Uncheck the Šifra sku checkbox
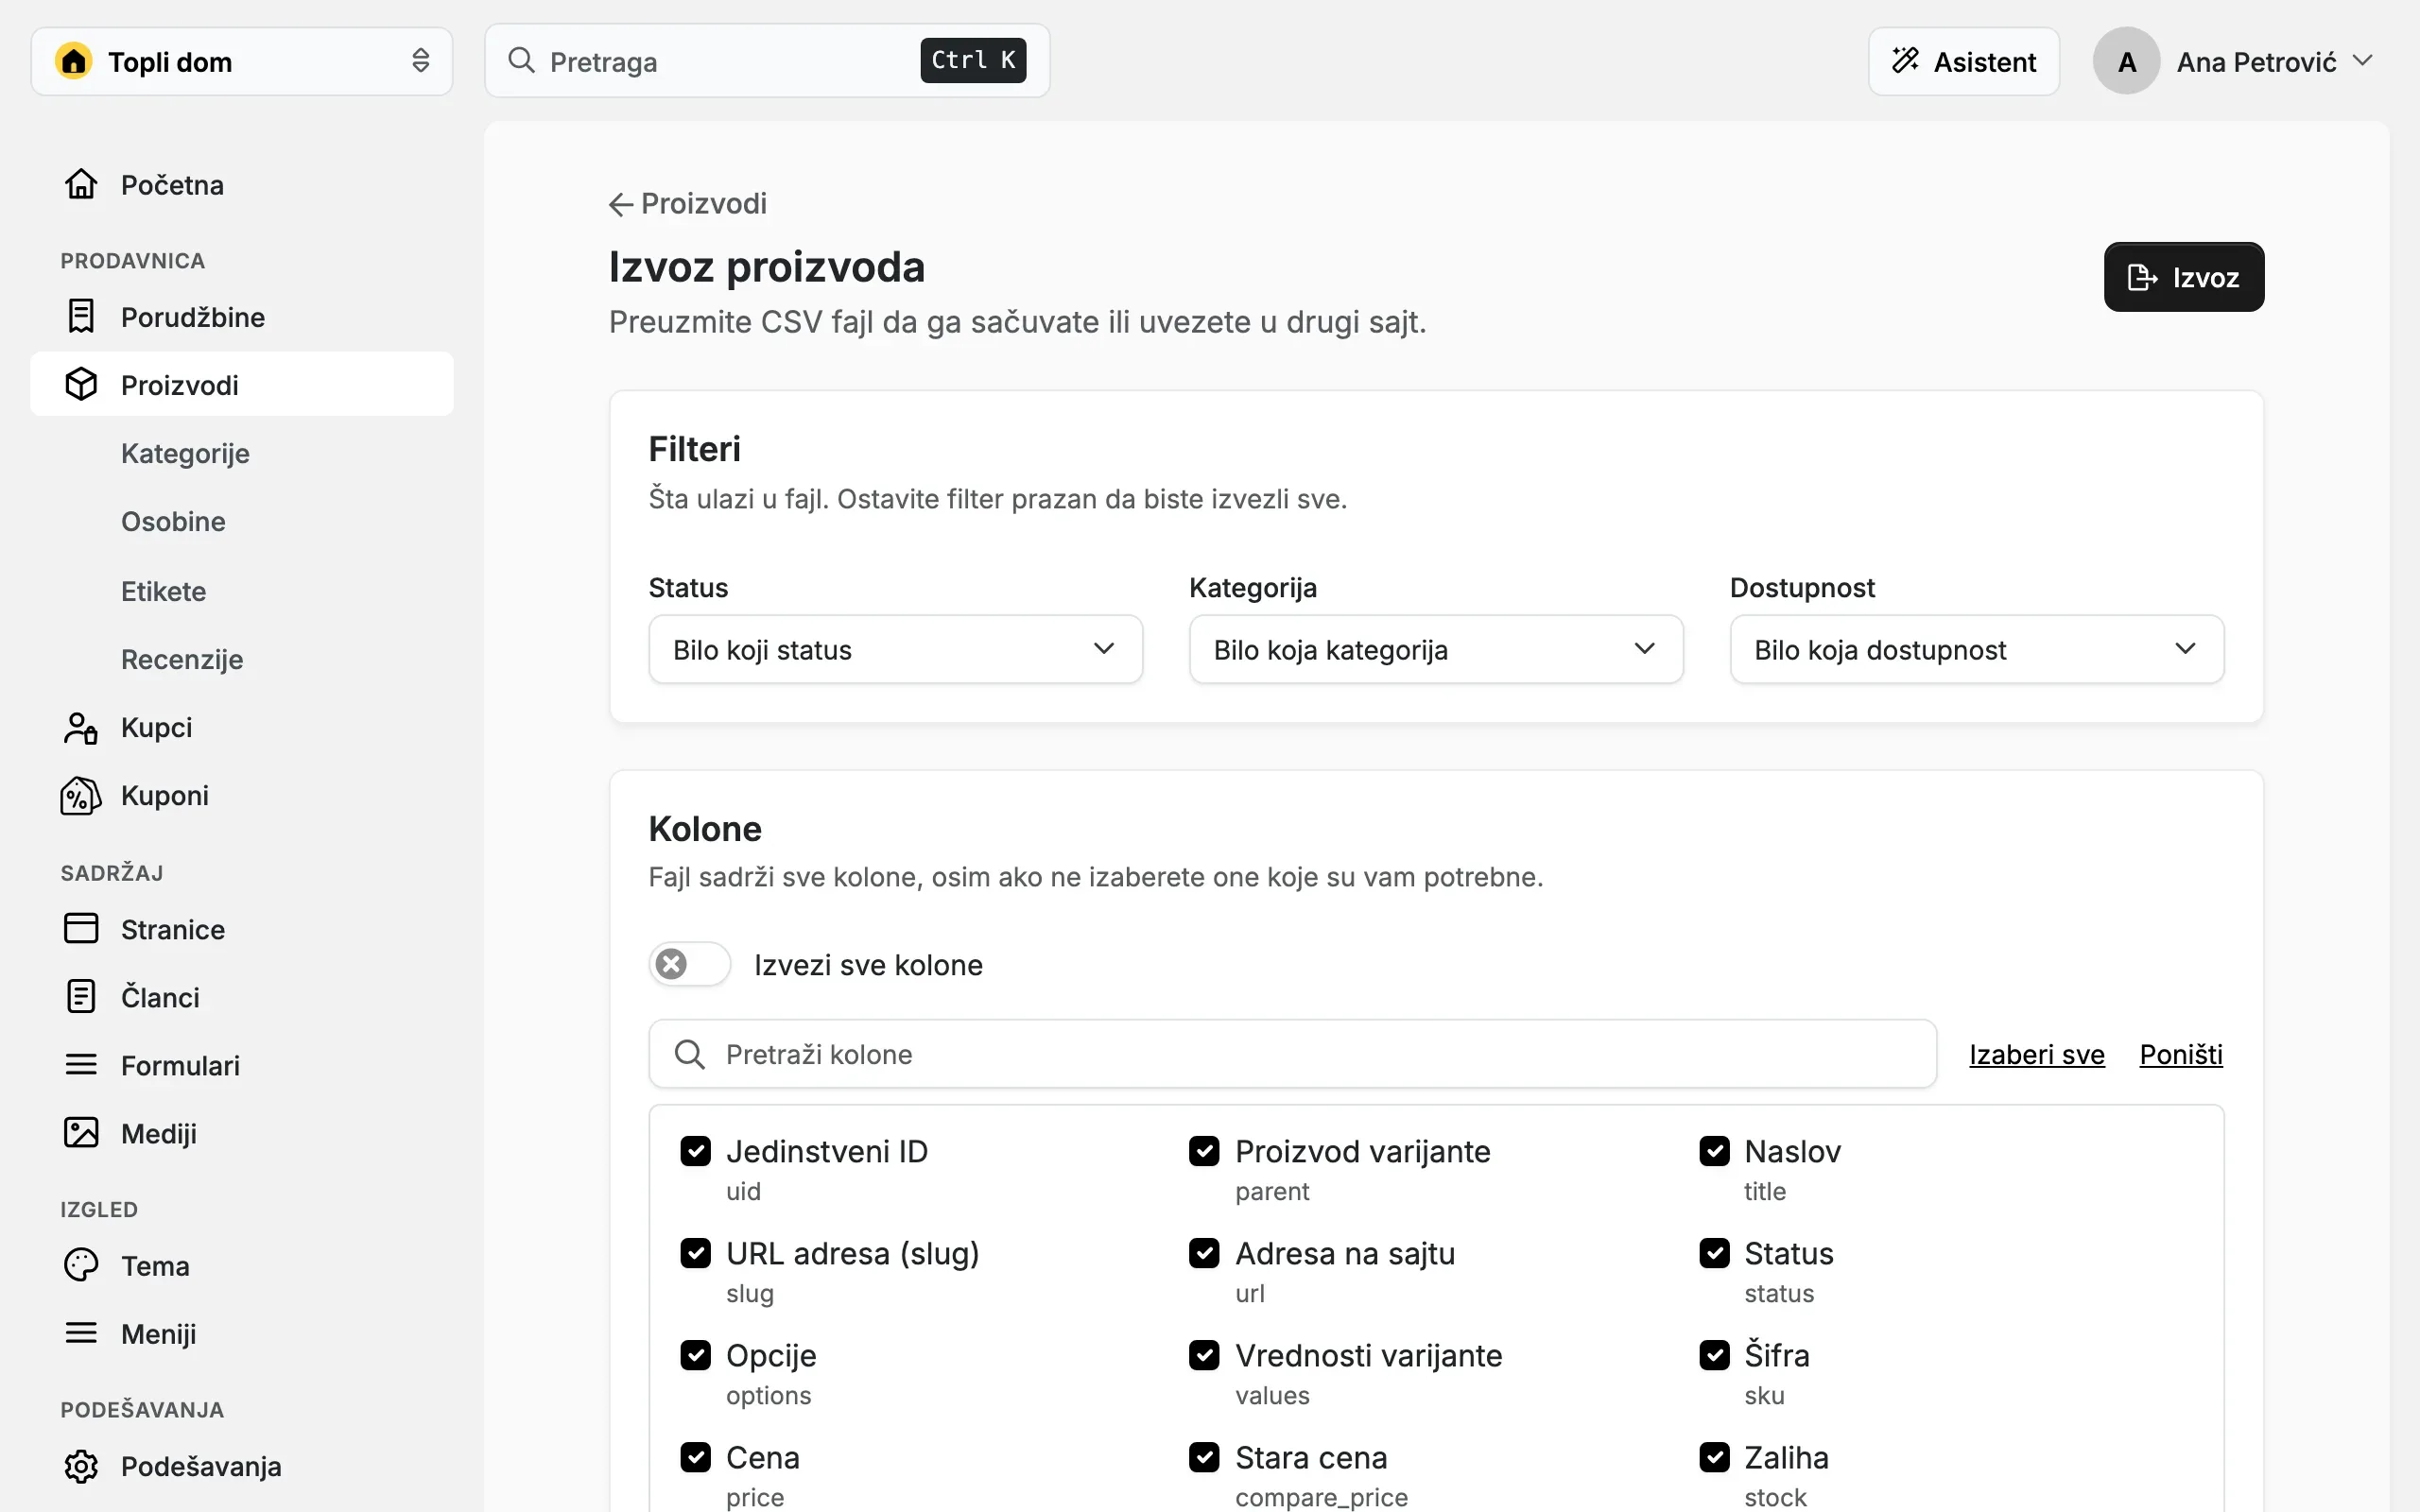Viewport: 2420px width, 1512px height. pos(1714,1355)
